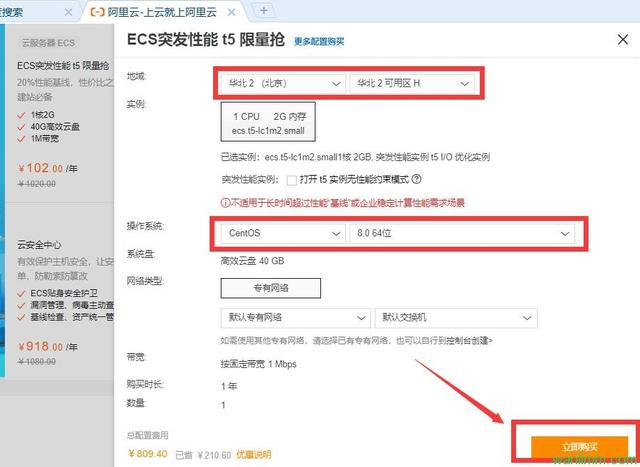Open the 8.0 64位 version dropdown
Viewport: 640px width, 467px height.
coord(462,233)
